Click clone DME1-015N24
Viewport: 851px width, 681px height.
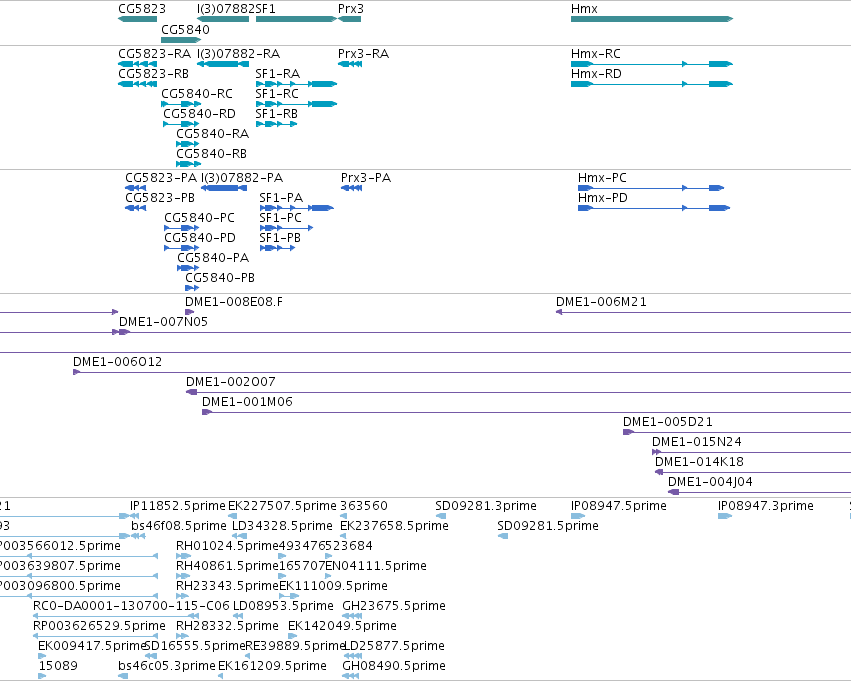coord(752,453)
